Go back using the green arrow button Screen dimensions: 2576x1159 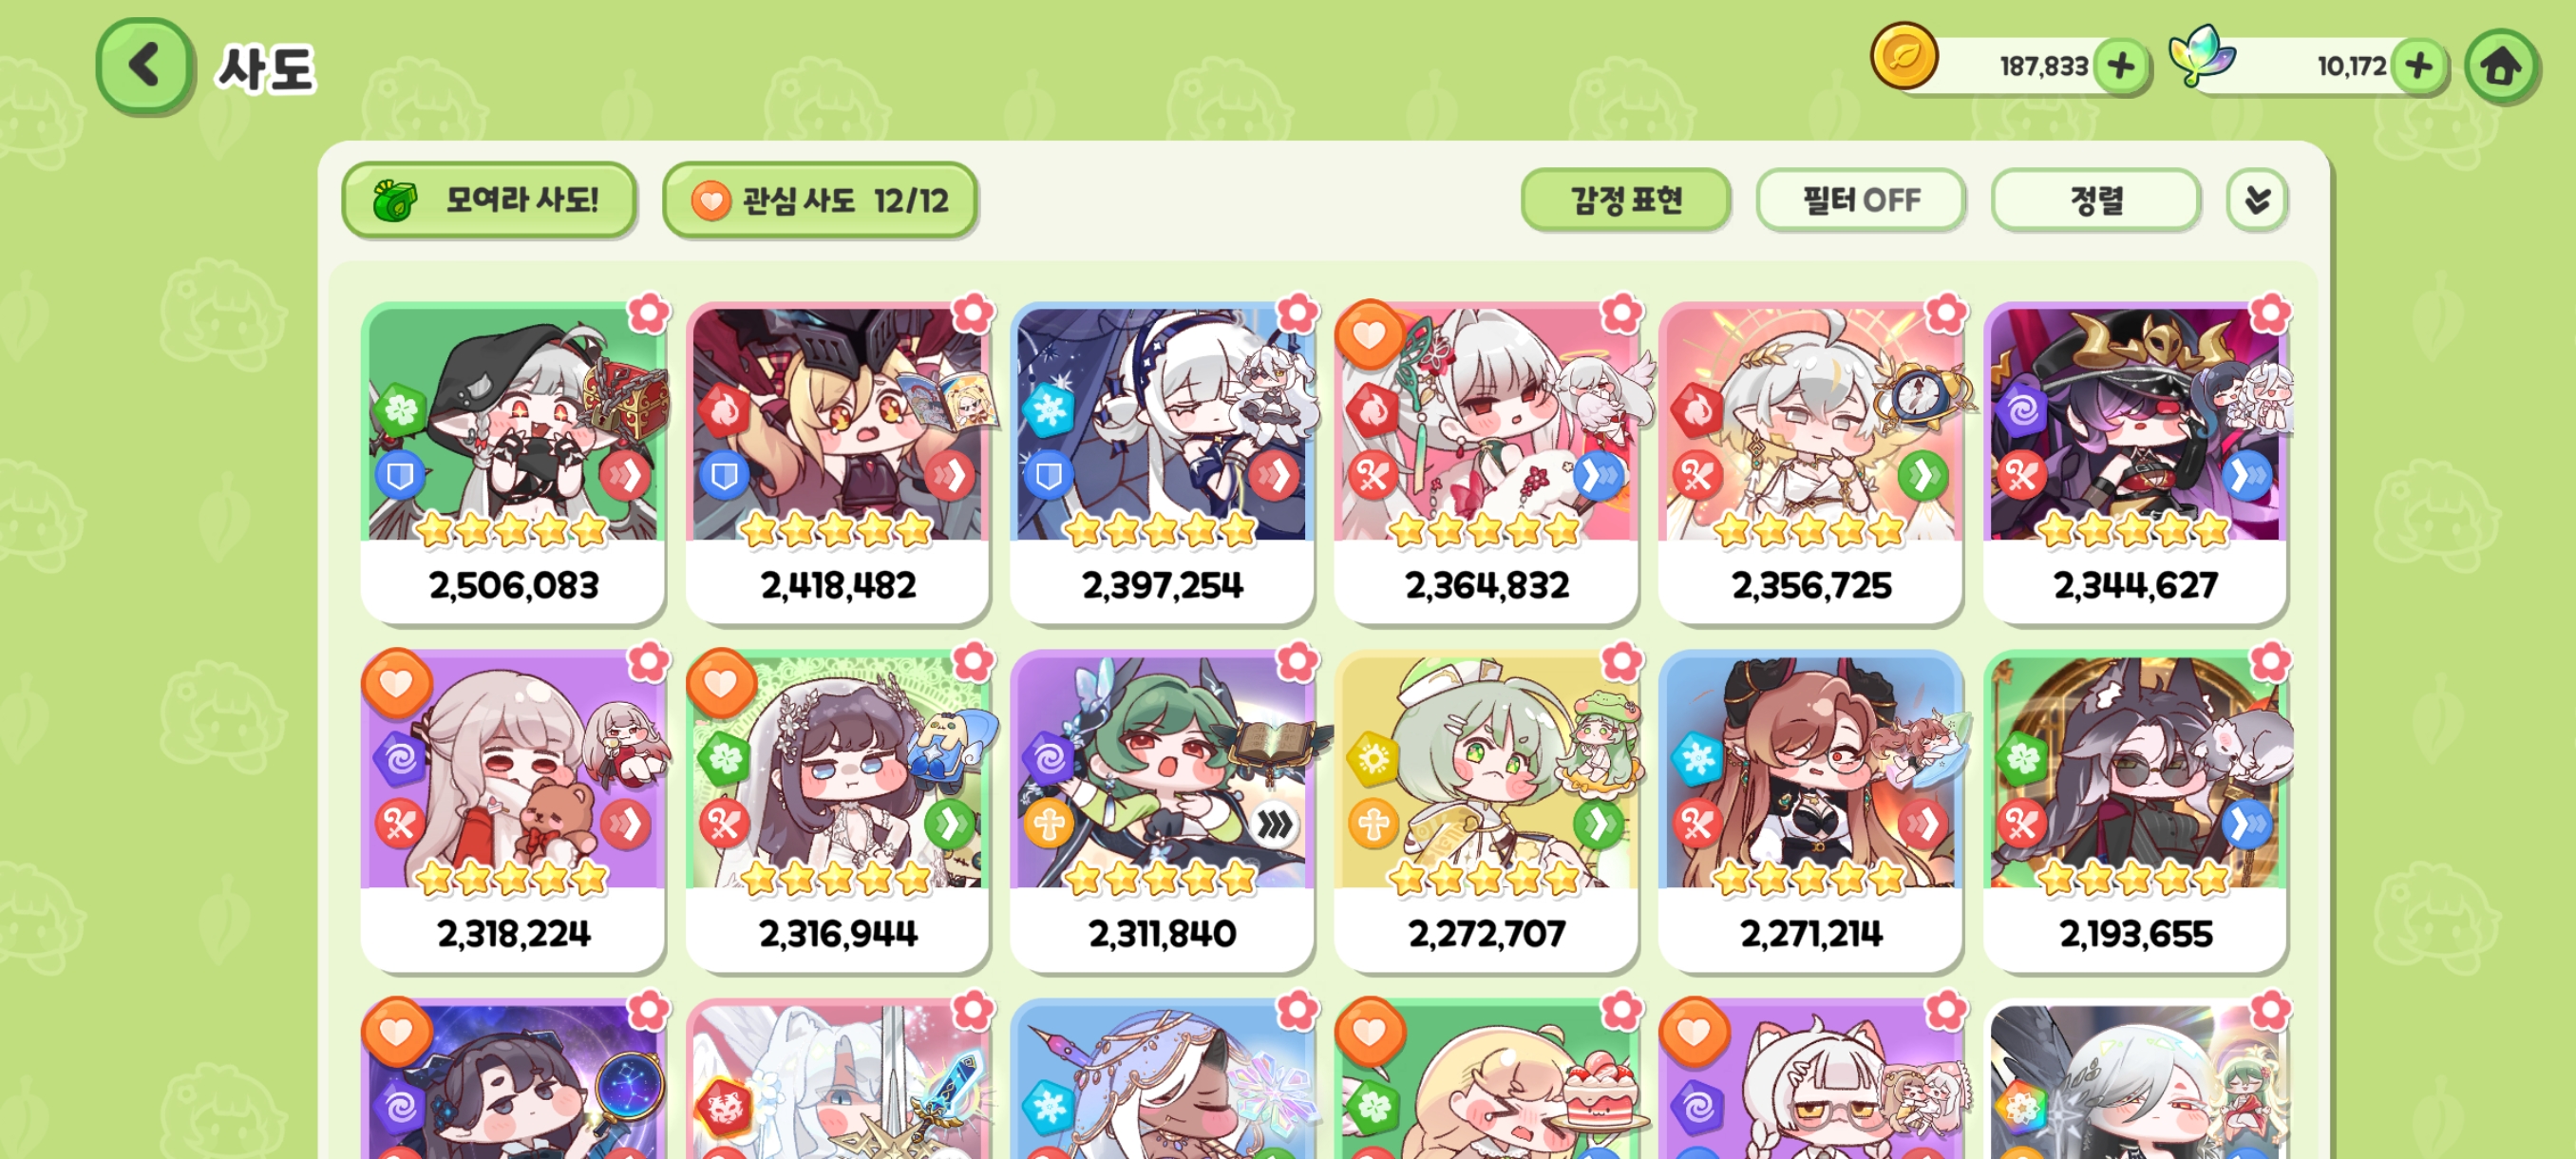coord(144,66)
